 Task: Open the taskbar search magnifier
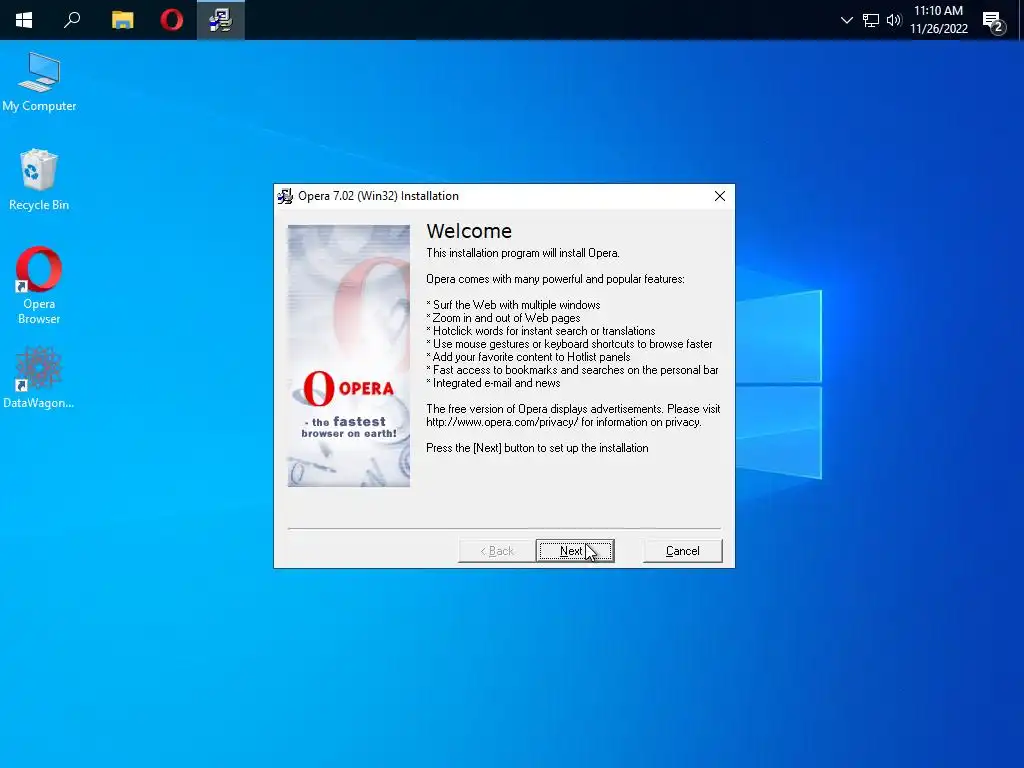pyautogui.click(x=72, y=20)
